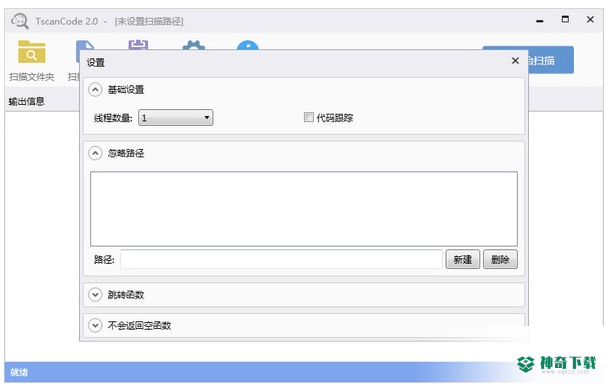This screenshot has height=386, width=608.
Task: Enable the 代码跟踪 checkbox
Action: (x=309, y=117)
